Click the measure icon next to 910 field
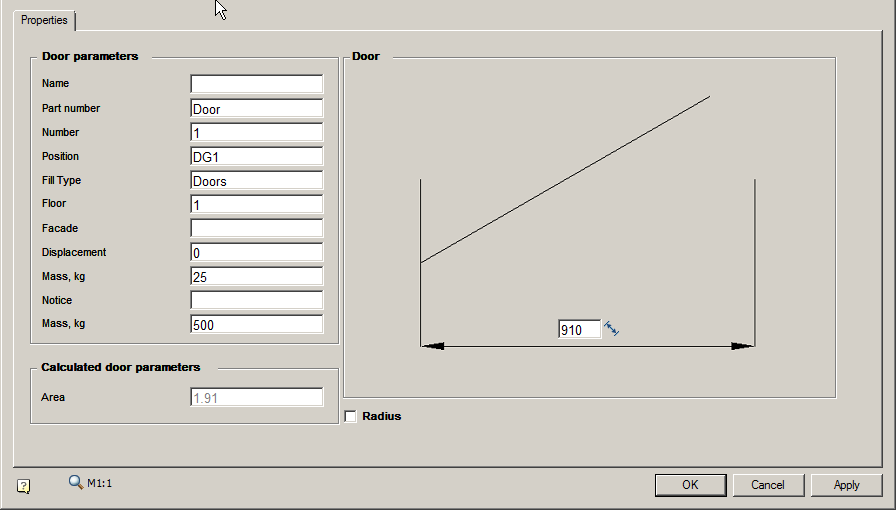896x510 pixels. [x=612, y=328]
